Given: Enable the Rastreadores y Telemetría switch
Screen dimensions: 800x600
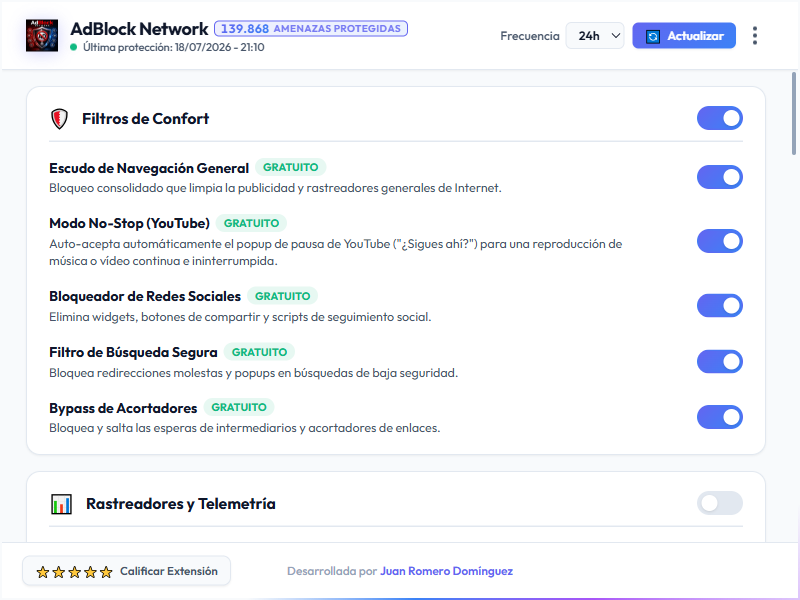Looking at the screenshot, I should (719, 504).
